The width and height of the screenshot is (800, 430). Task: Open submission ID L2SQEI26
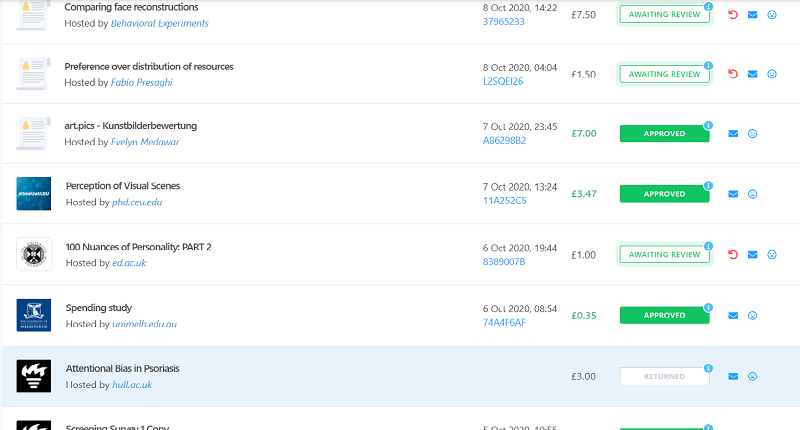click(503, 81)
